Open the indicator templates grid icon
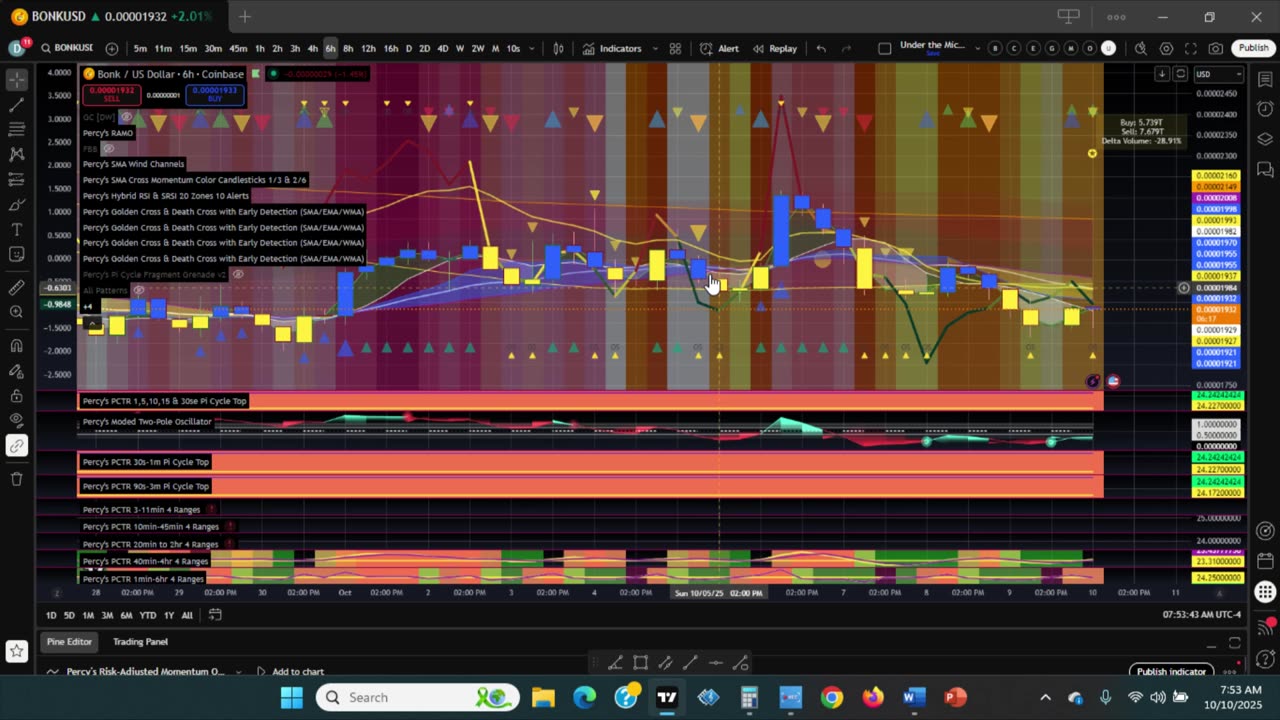Screen dimensions: 1280x720 click(x=675, y=48)
